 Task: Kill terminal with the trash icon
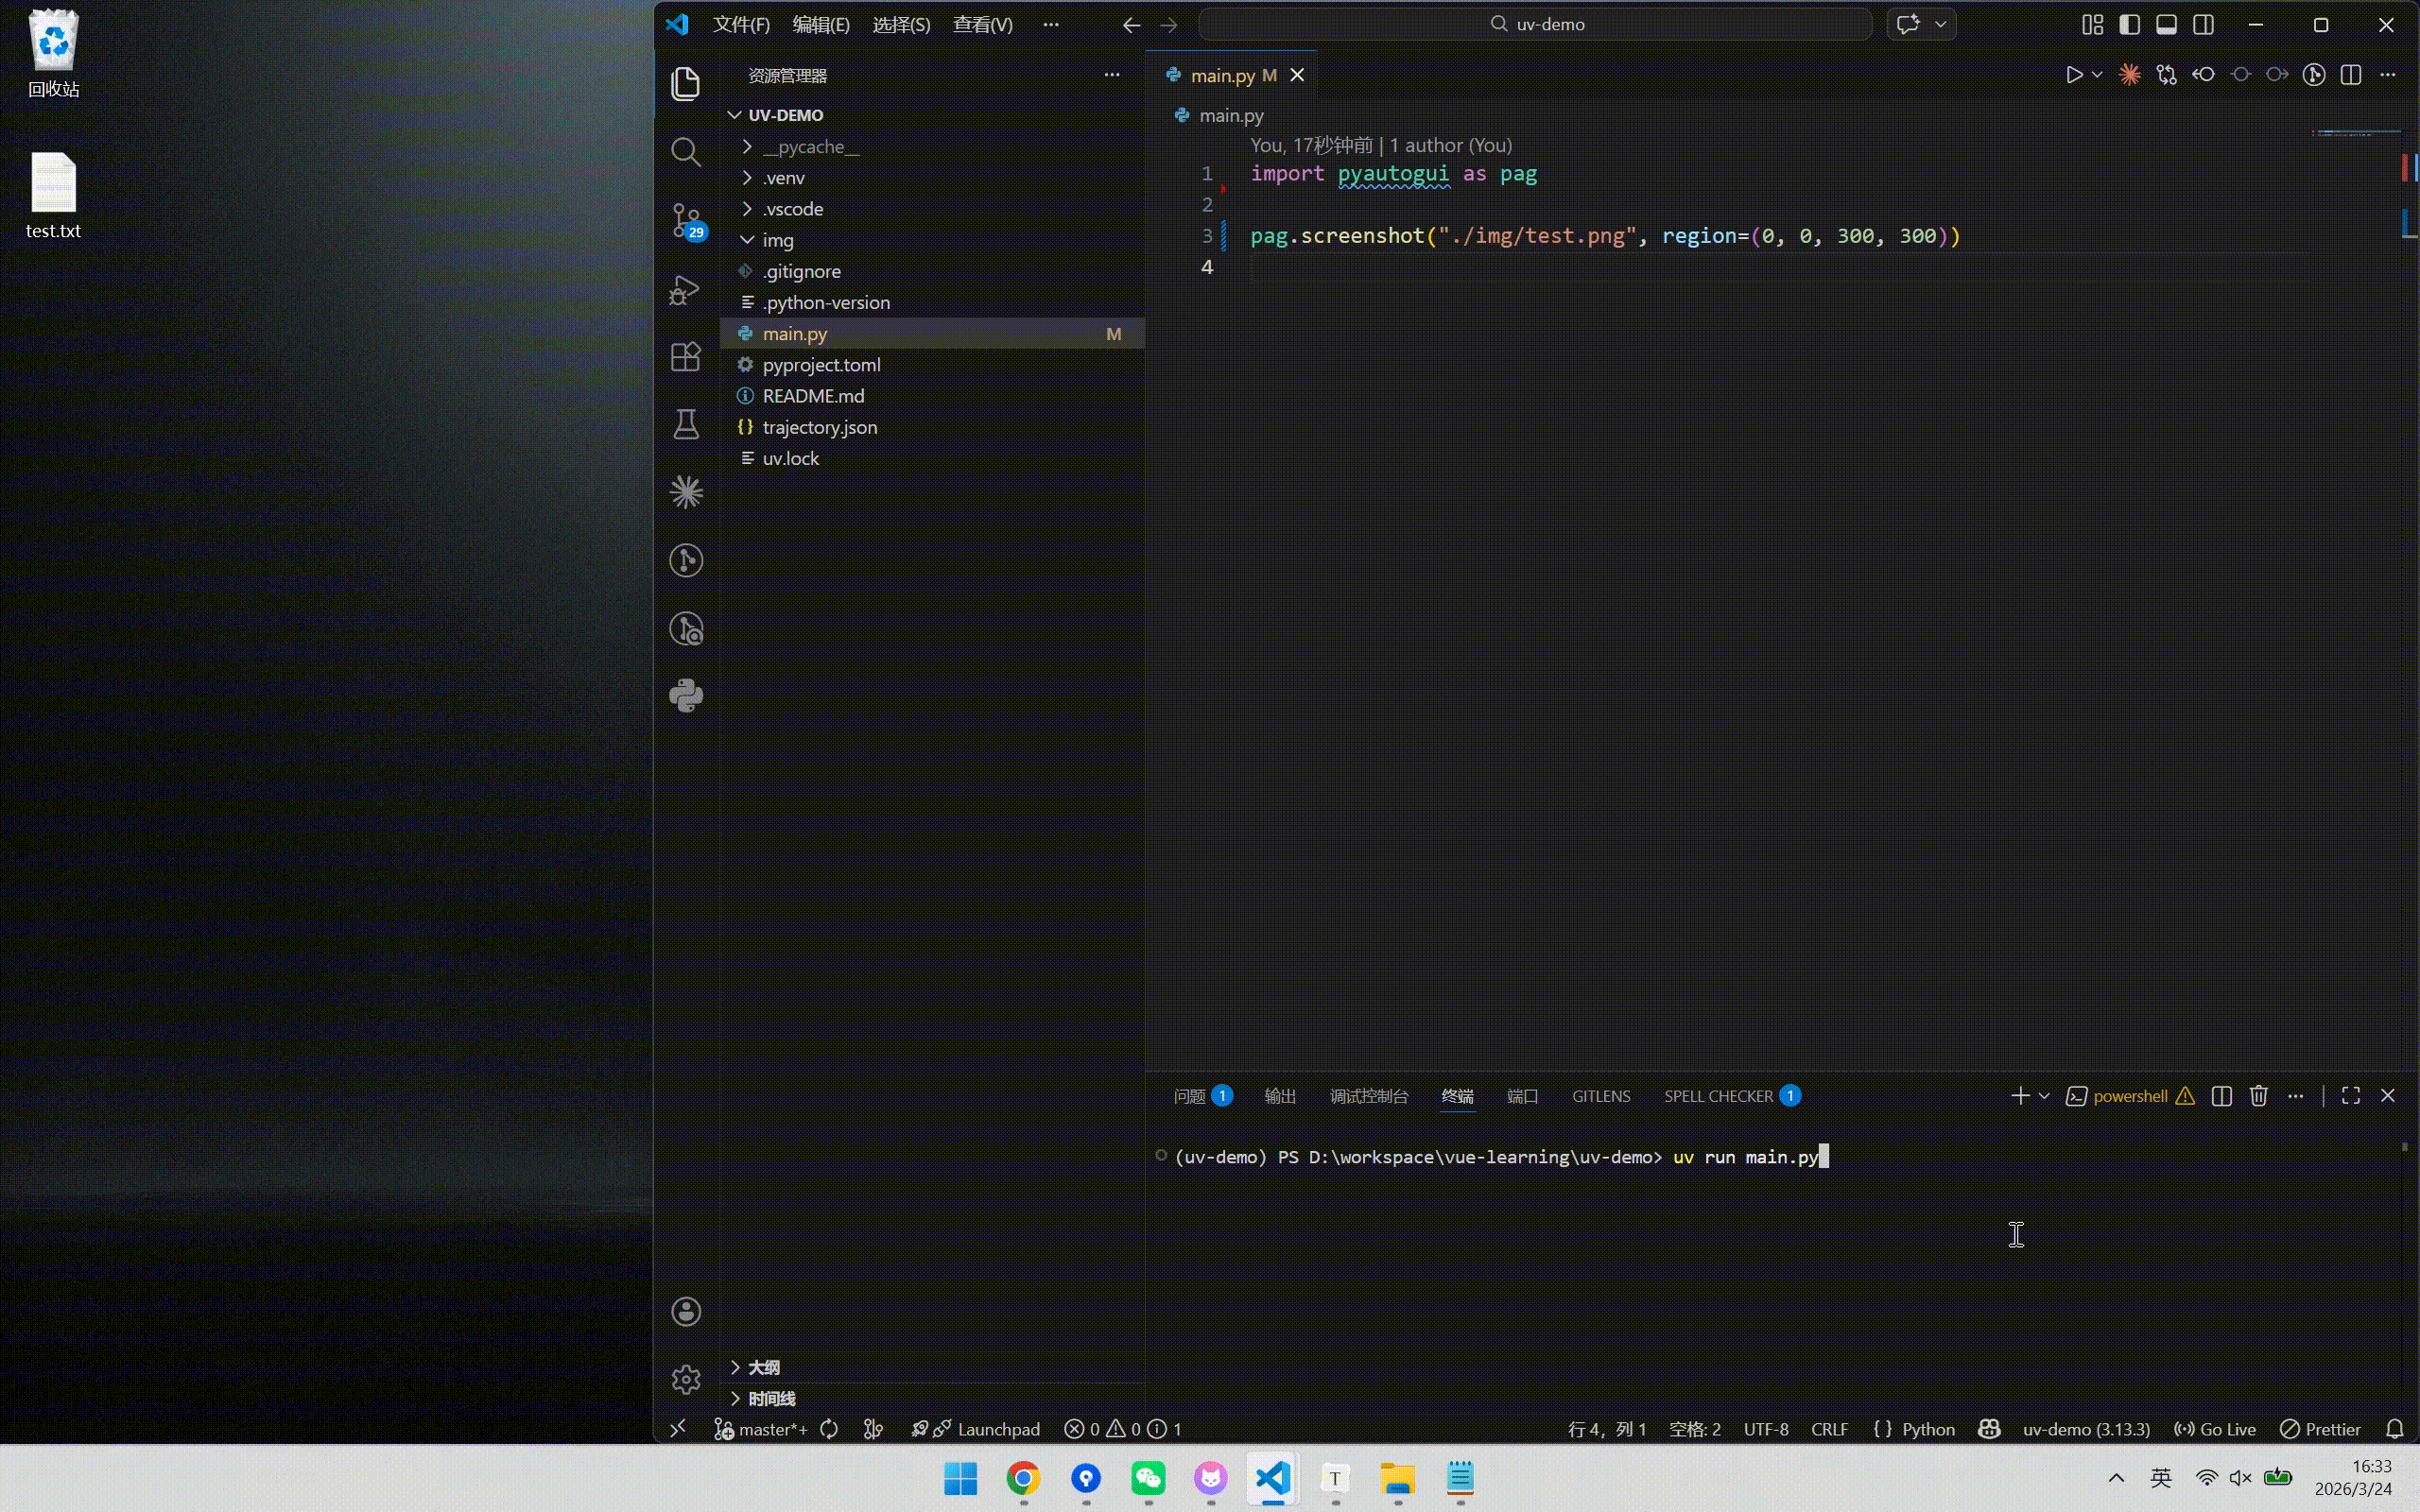(2258, 1096)
